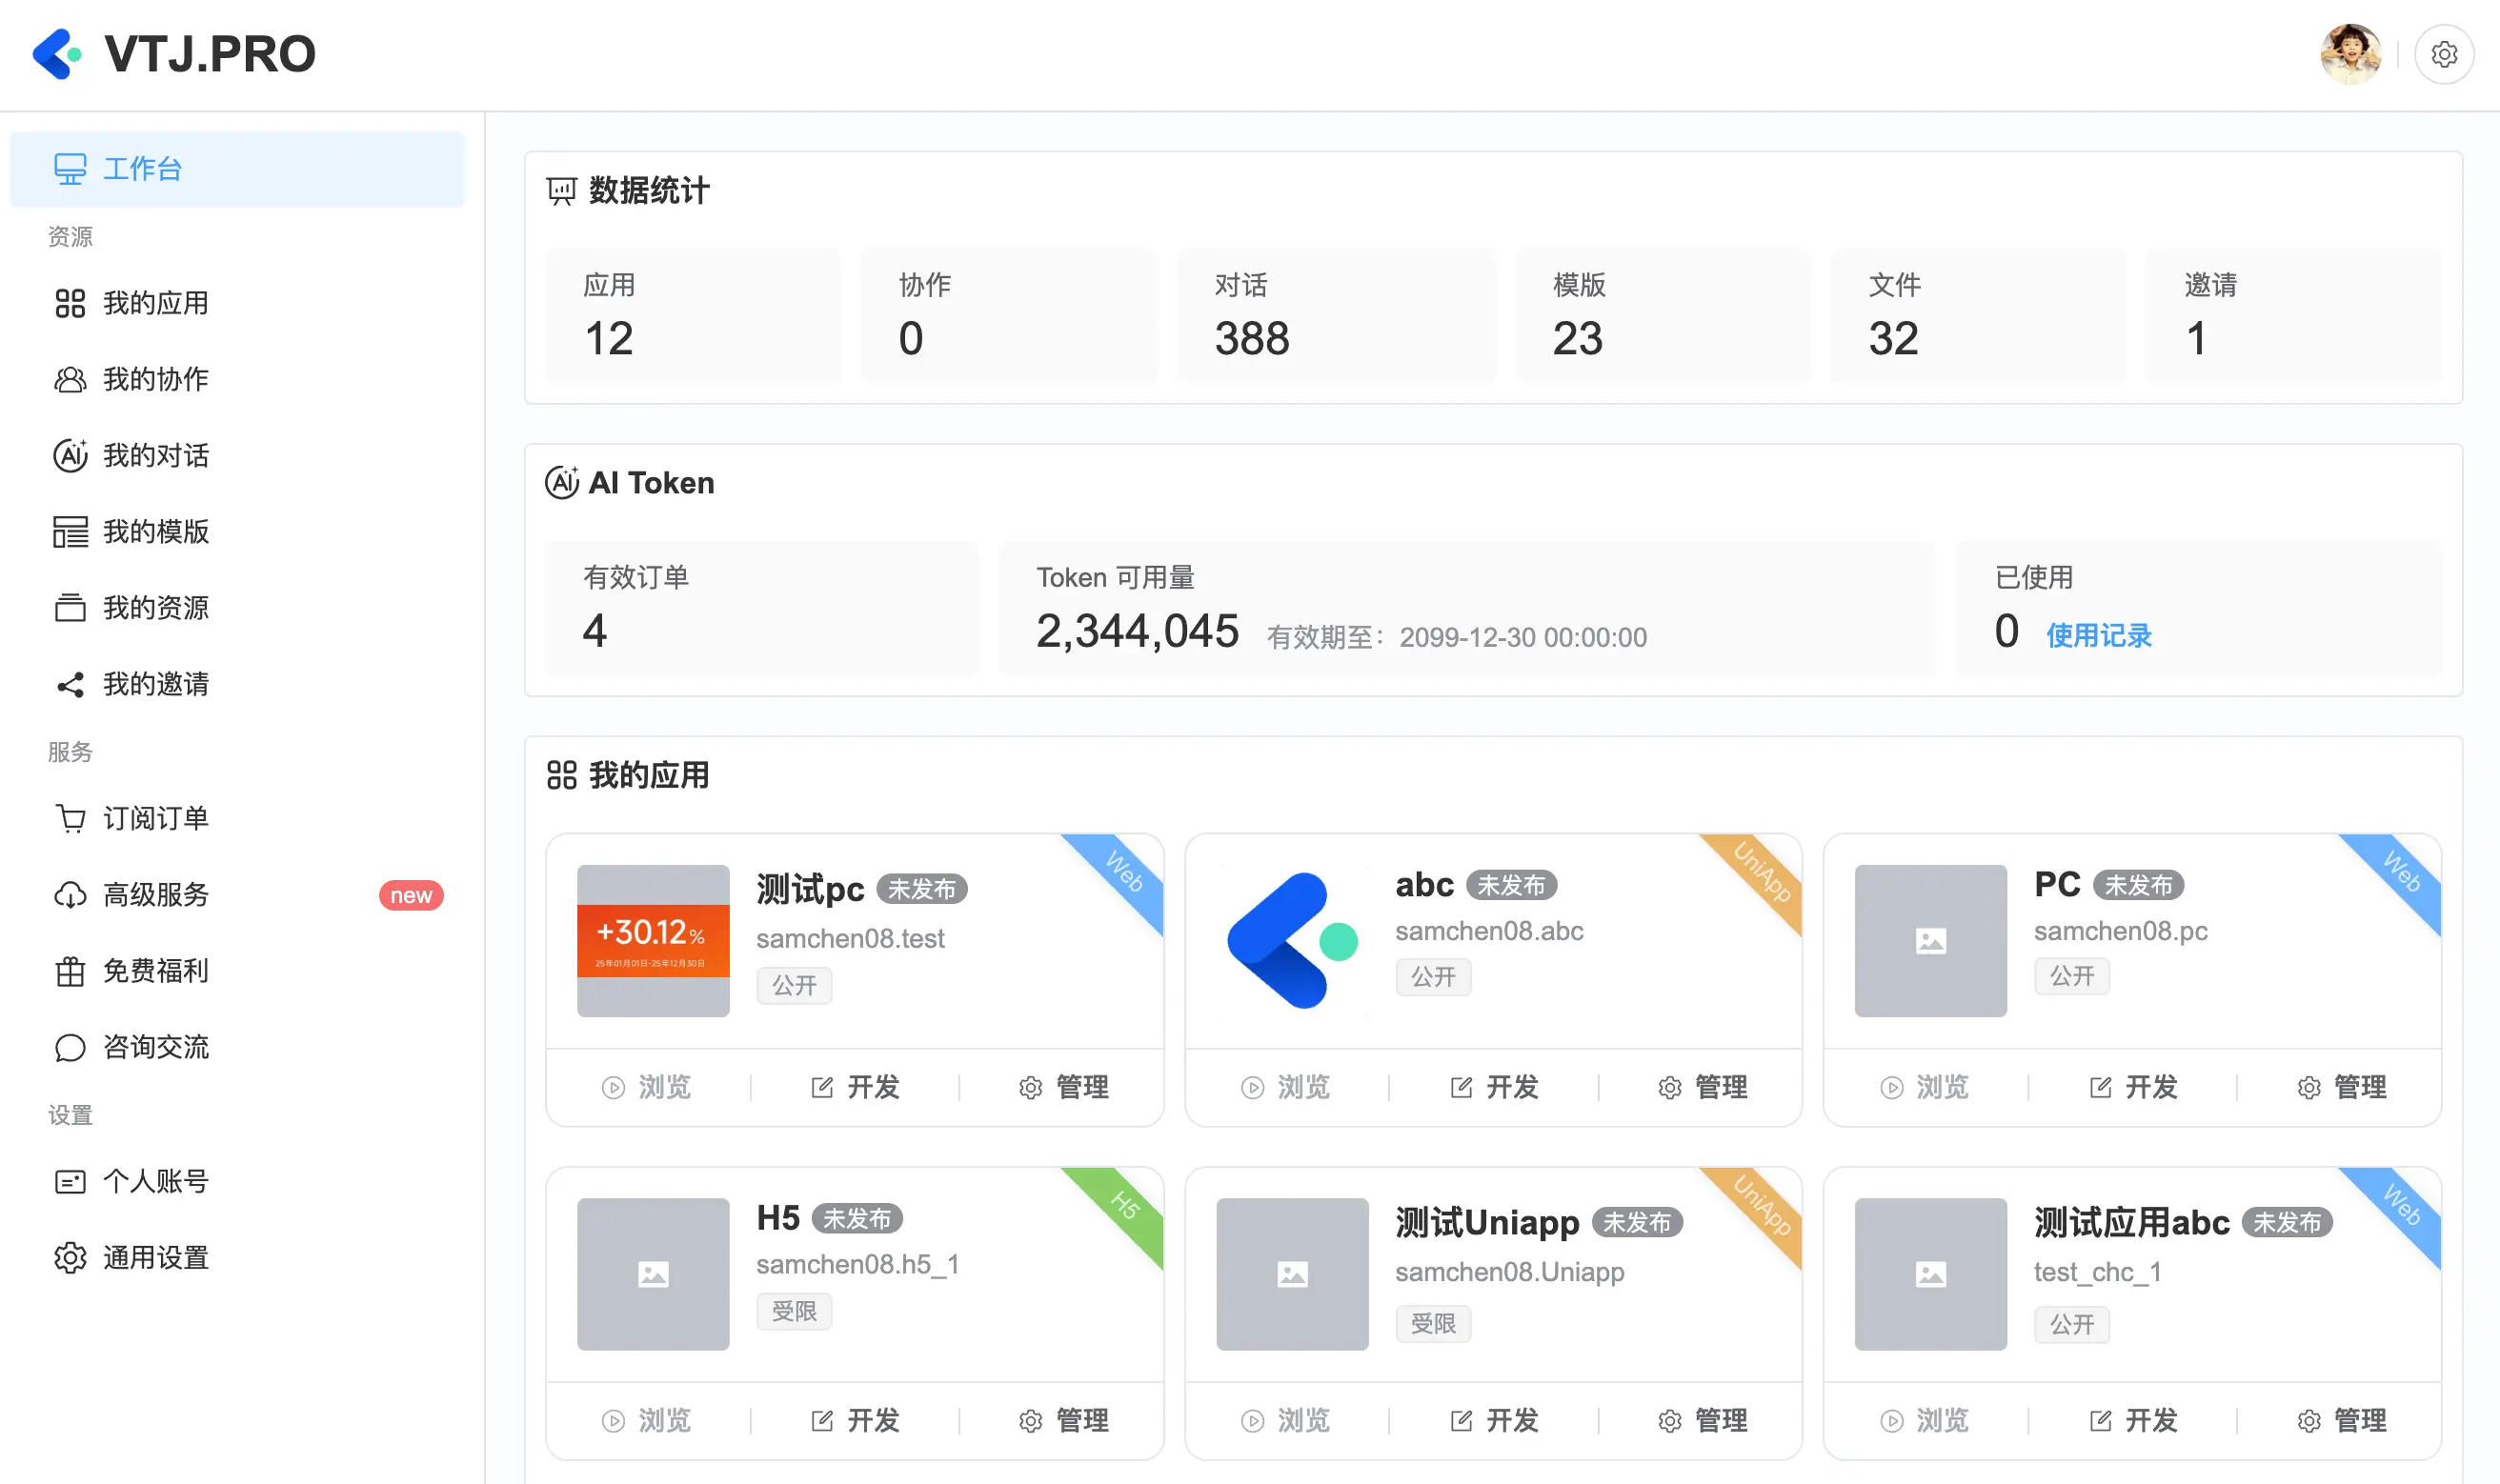Click the abc app logo thumbnail
The width and height of the screenshot is (2500, 1484).
[1292, 941]
